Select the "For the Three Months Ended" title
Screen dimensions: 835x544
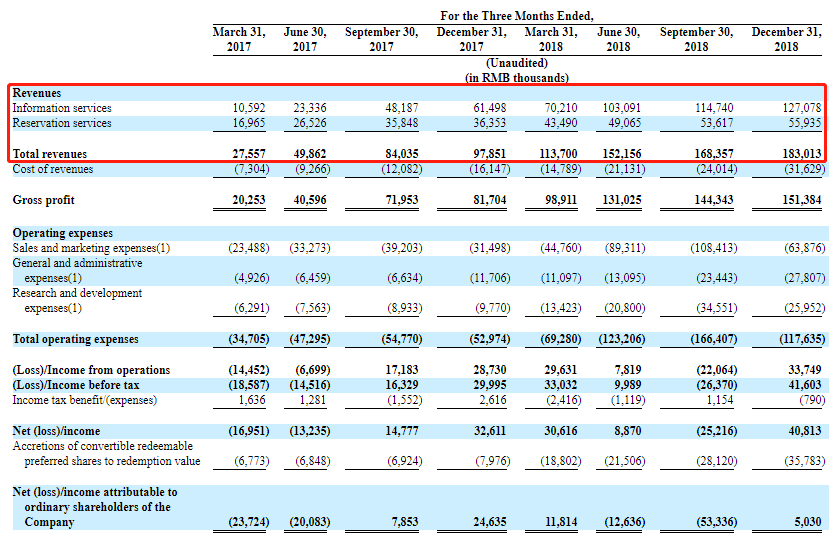tap(517, 16)
